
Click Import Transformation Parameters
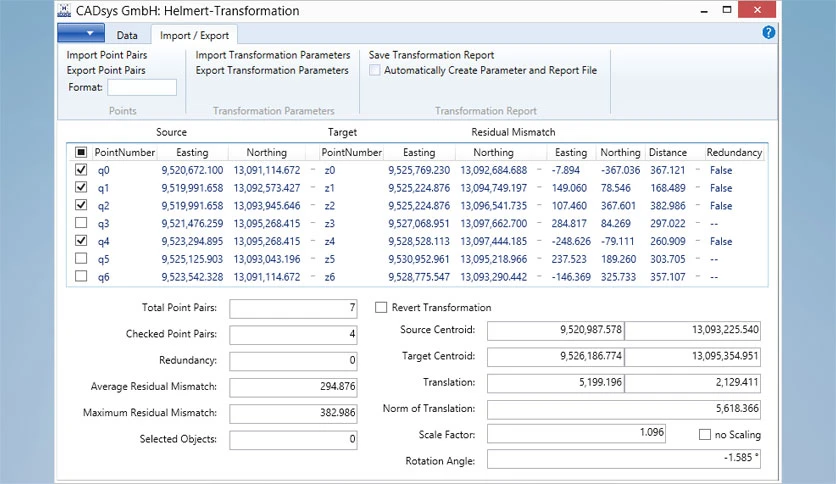(273, 55)
